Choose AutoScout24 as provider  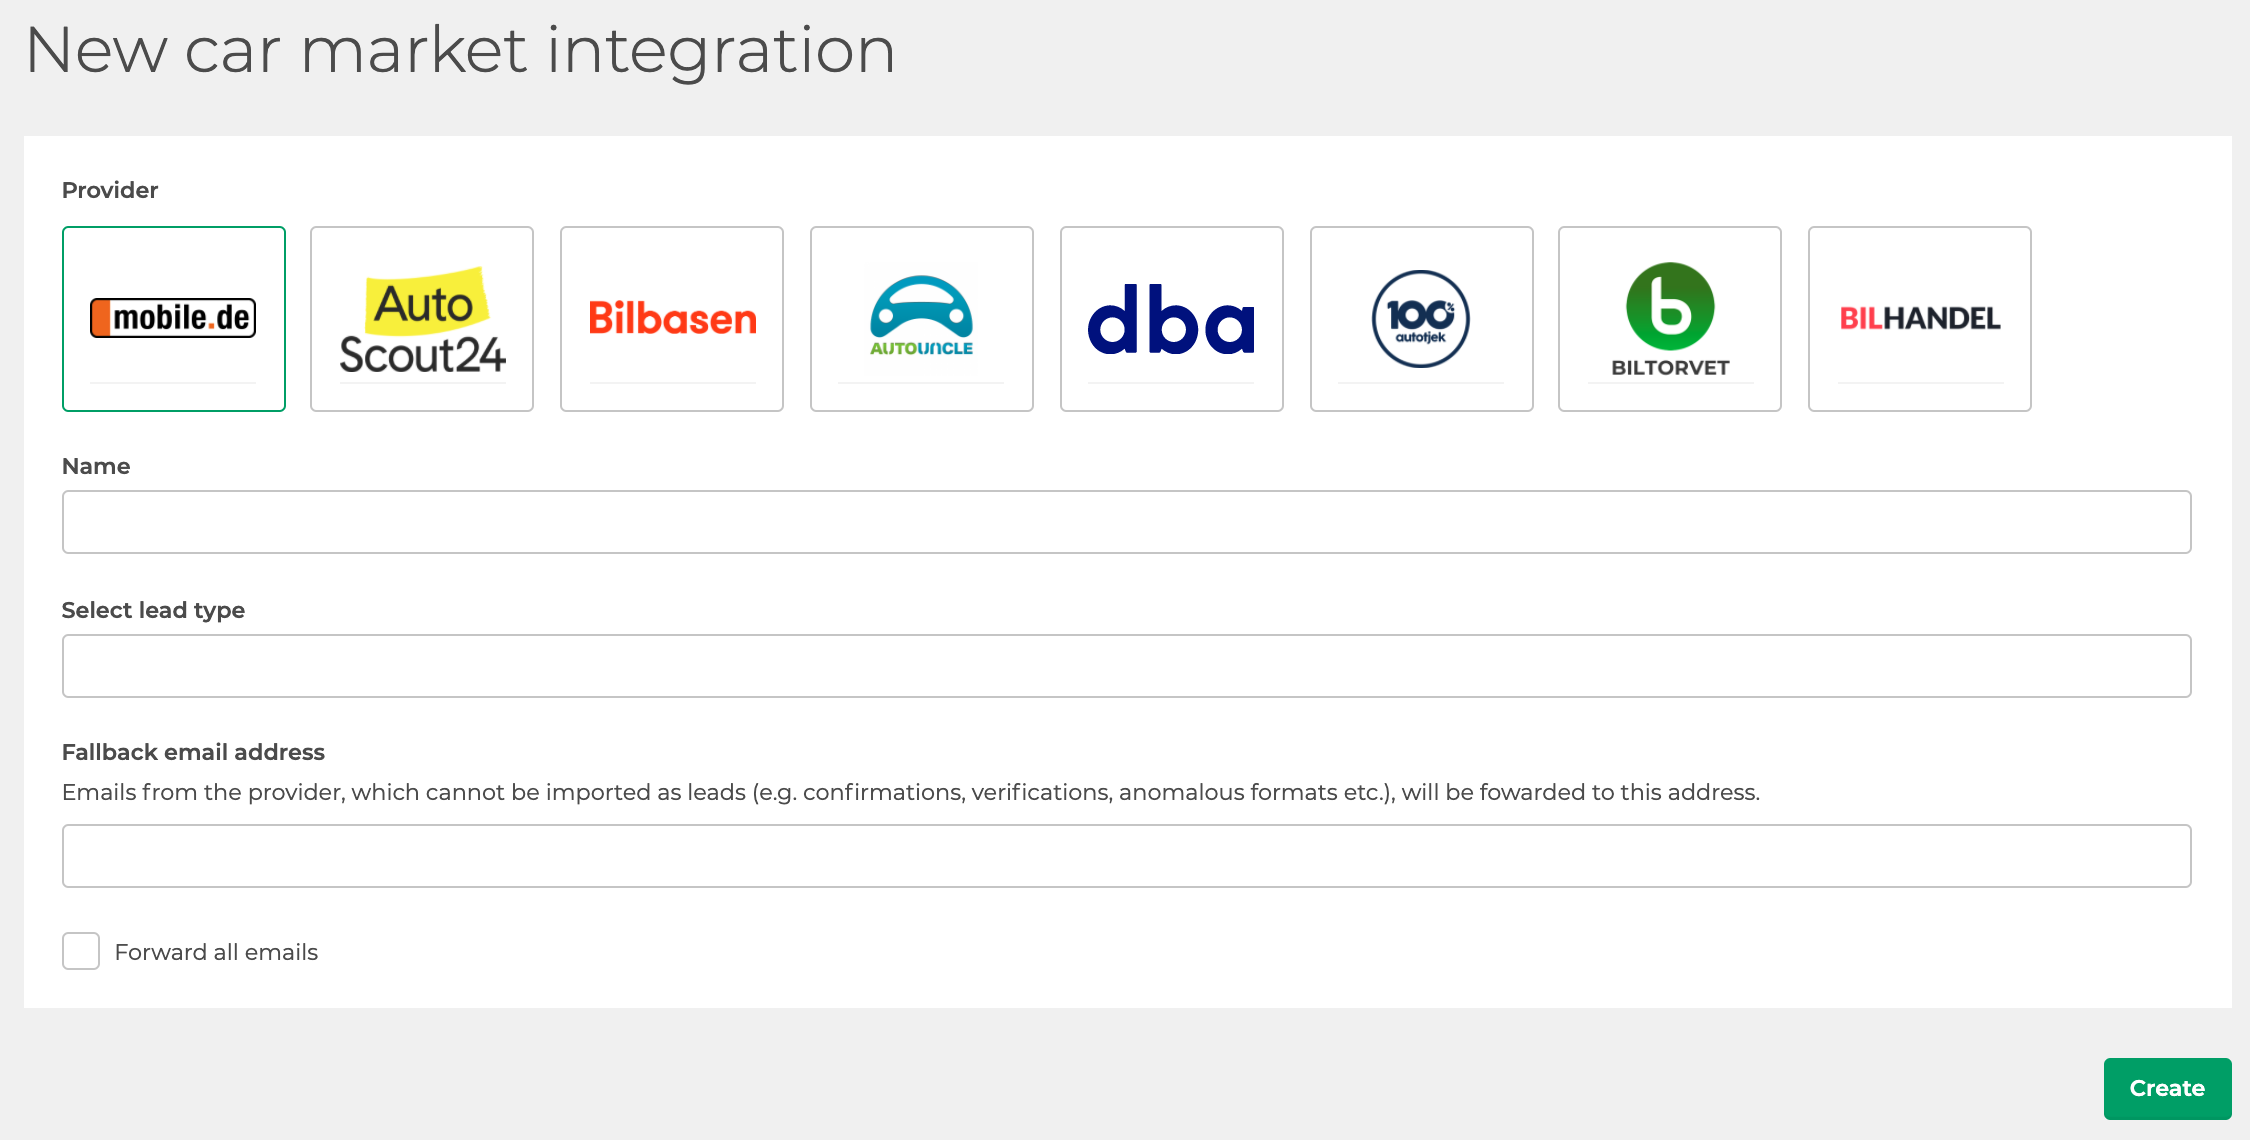pyautogui.click(x=422, y=319)
